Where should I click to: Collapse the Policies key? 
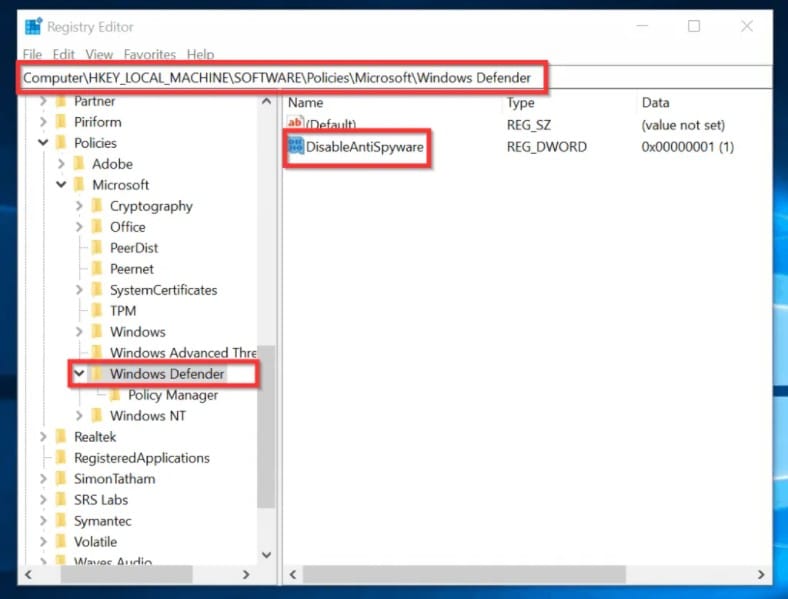pyautogui.click(x=43, y=143)
